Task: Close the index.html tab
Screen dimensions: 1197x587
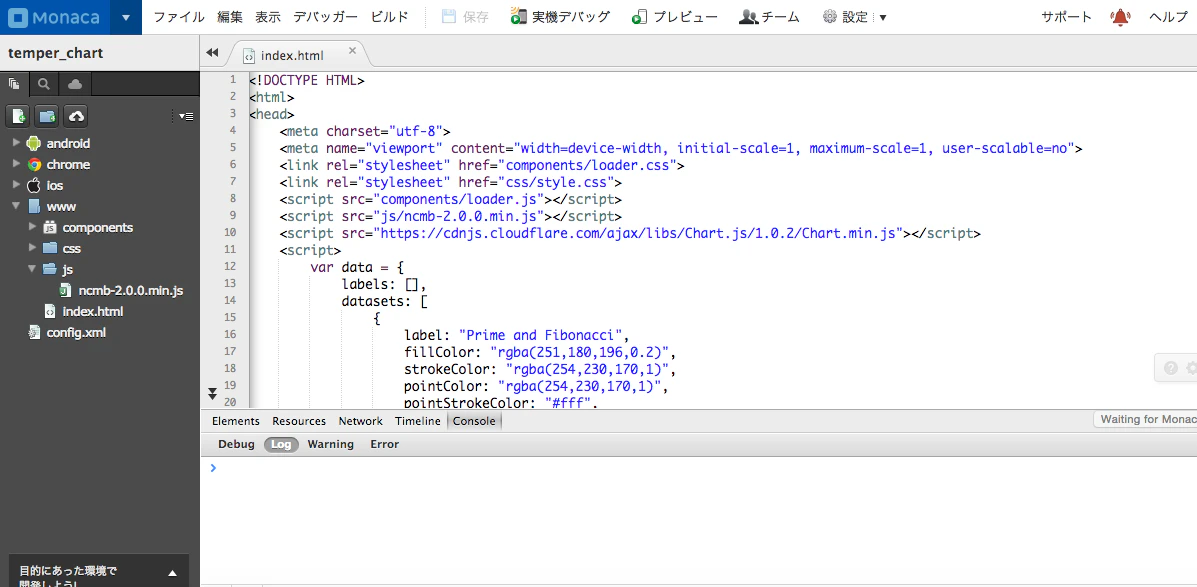Action: point(352,50)
